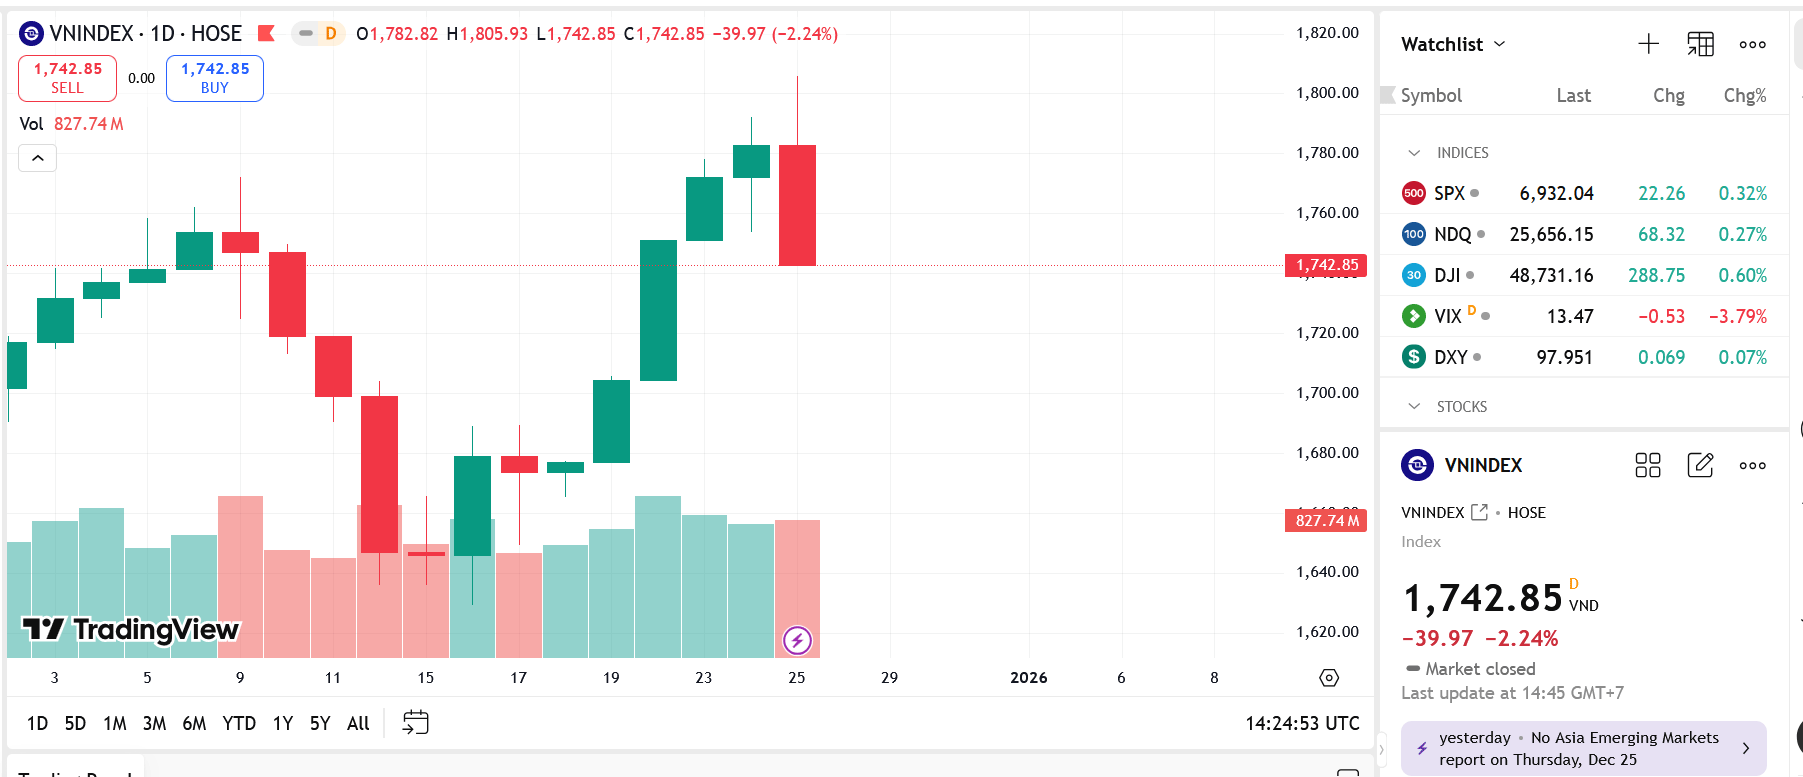Open chart axis settings gear
This screenshot has width=1803, height=777.
[x=1329, y=678]
